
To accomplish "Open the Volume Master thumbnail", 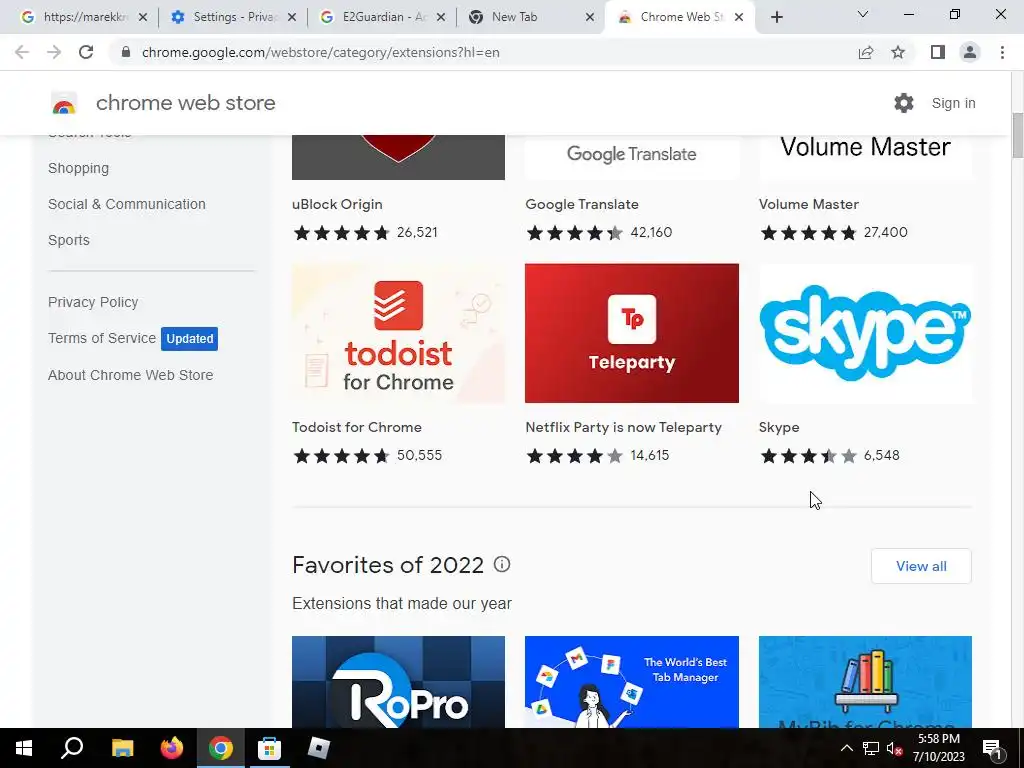I will [865, 157].
